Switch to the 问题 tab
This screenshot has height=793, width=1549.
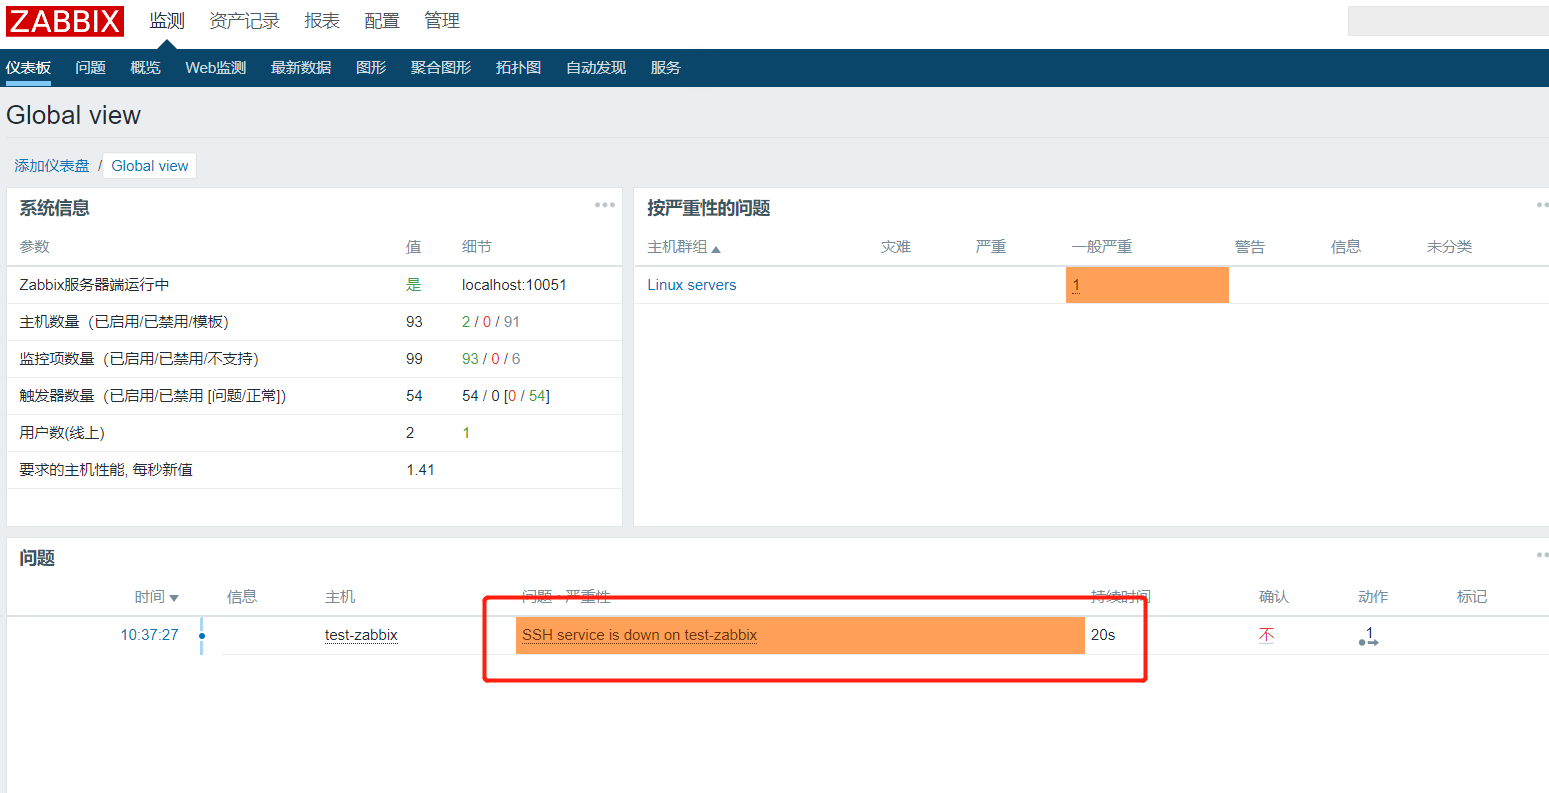(x=90, y=67)
